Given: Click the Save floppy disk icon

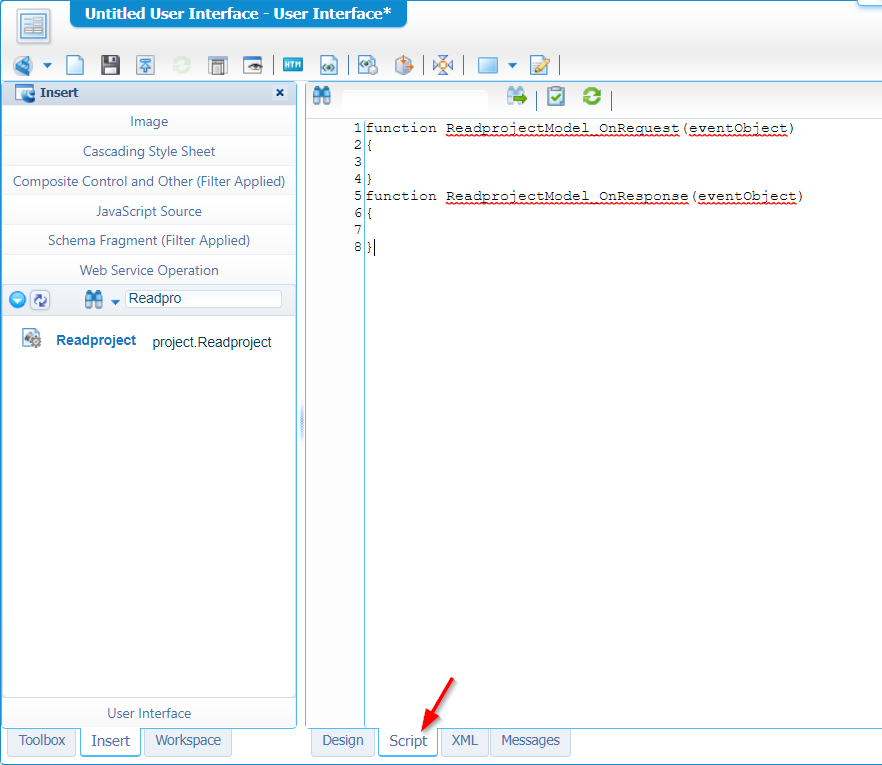Looking at the screenshot, I should click(x=111, y=65).
